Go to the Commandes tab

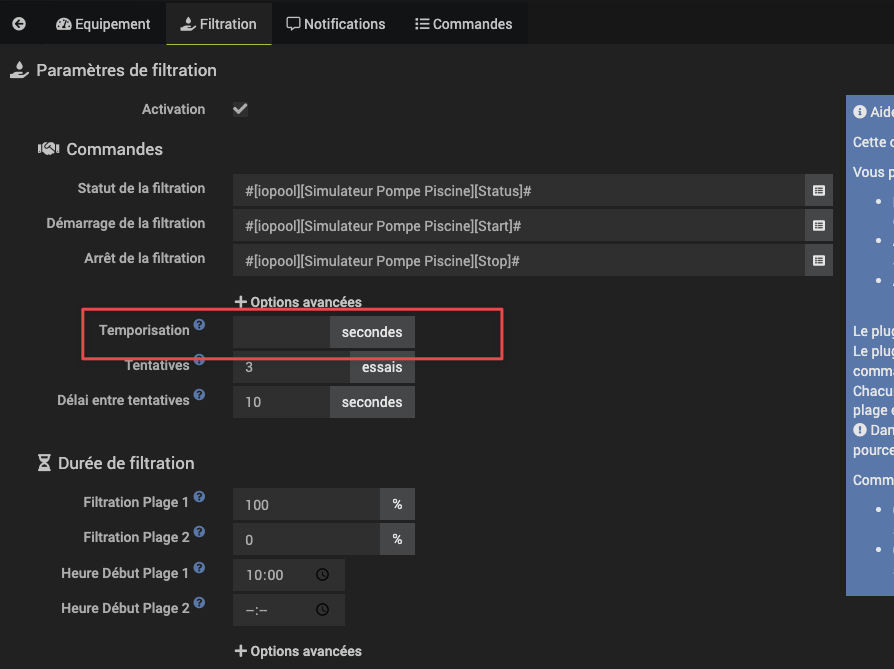(464, 24)
